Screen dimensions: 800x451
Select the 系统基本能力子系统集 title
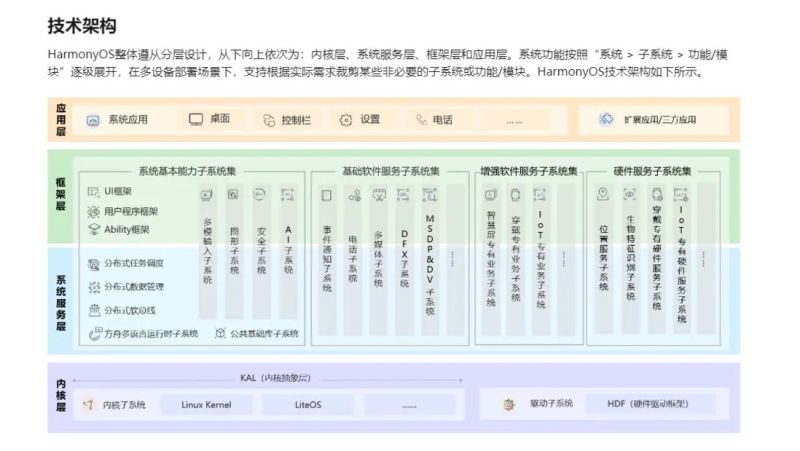click(x=187, y=171)
